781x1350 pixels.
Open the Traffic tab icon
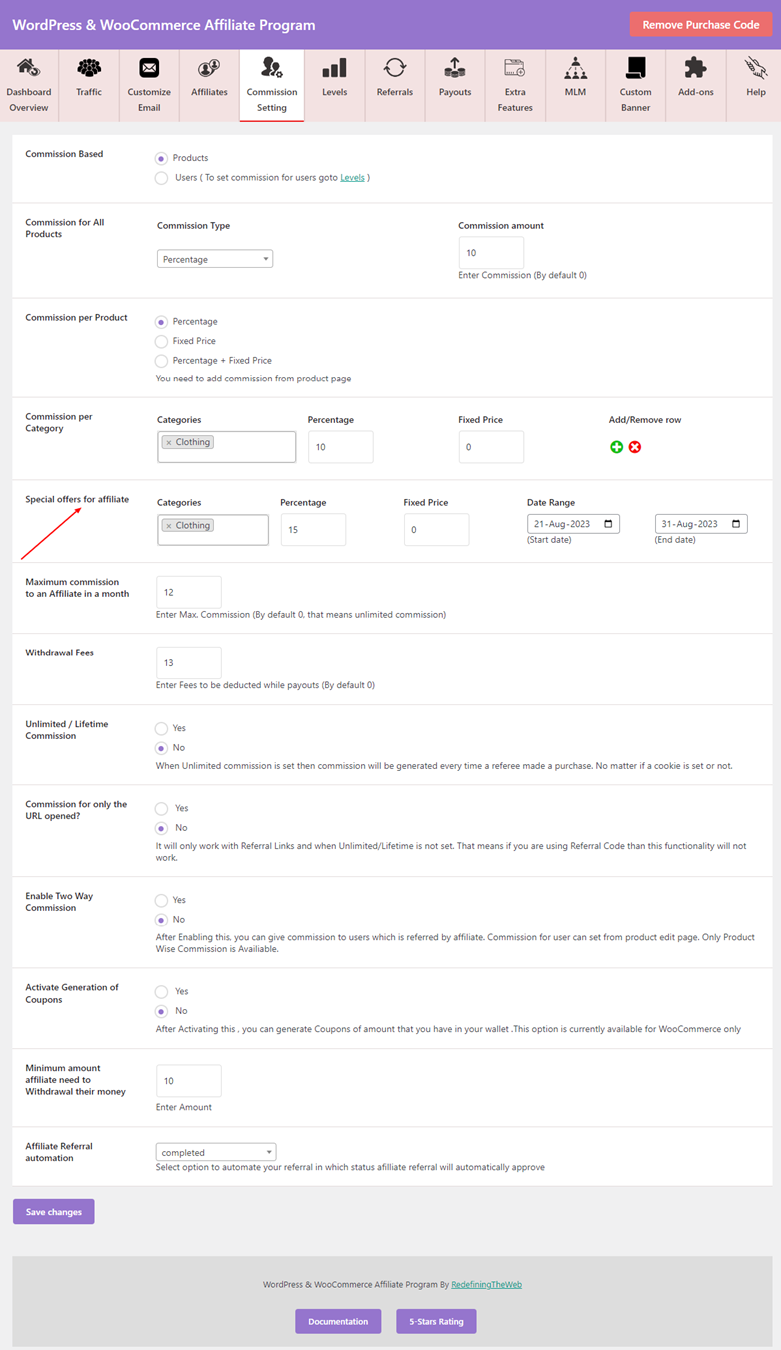point(89,68)
